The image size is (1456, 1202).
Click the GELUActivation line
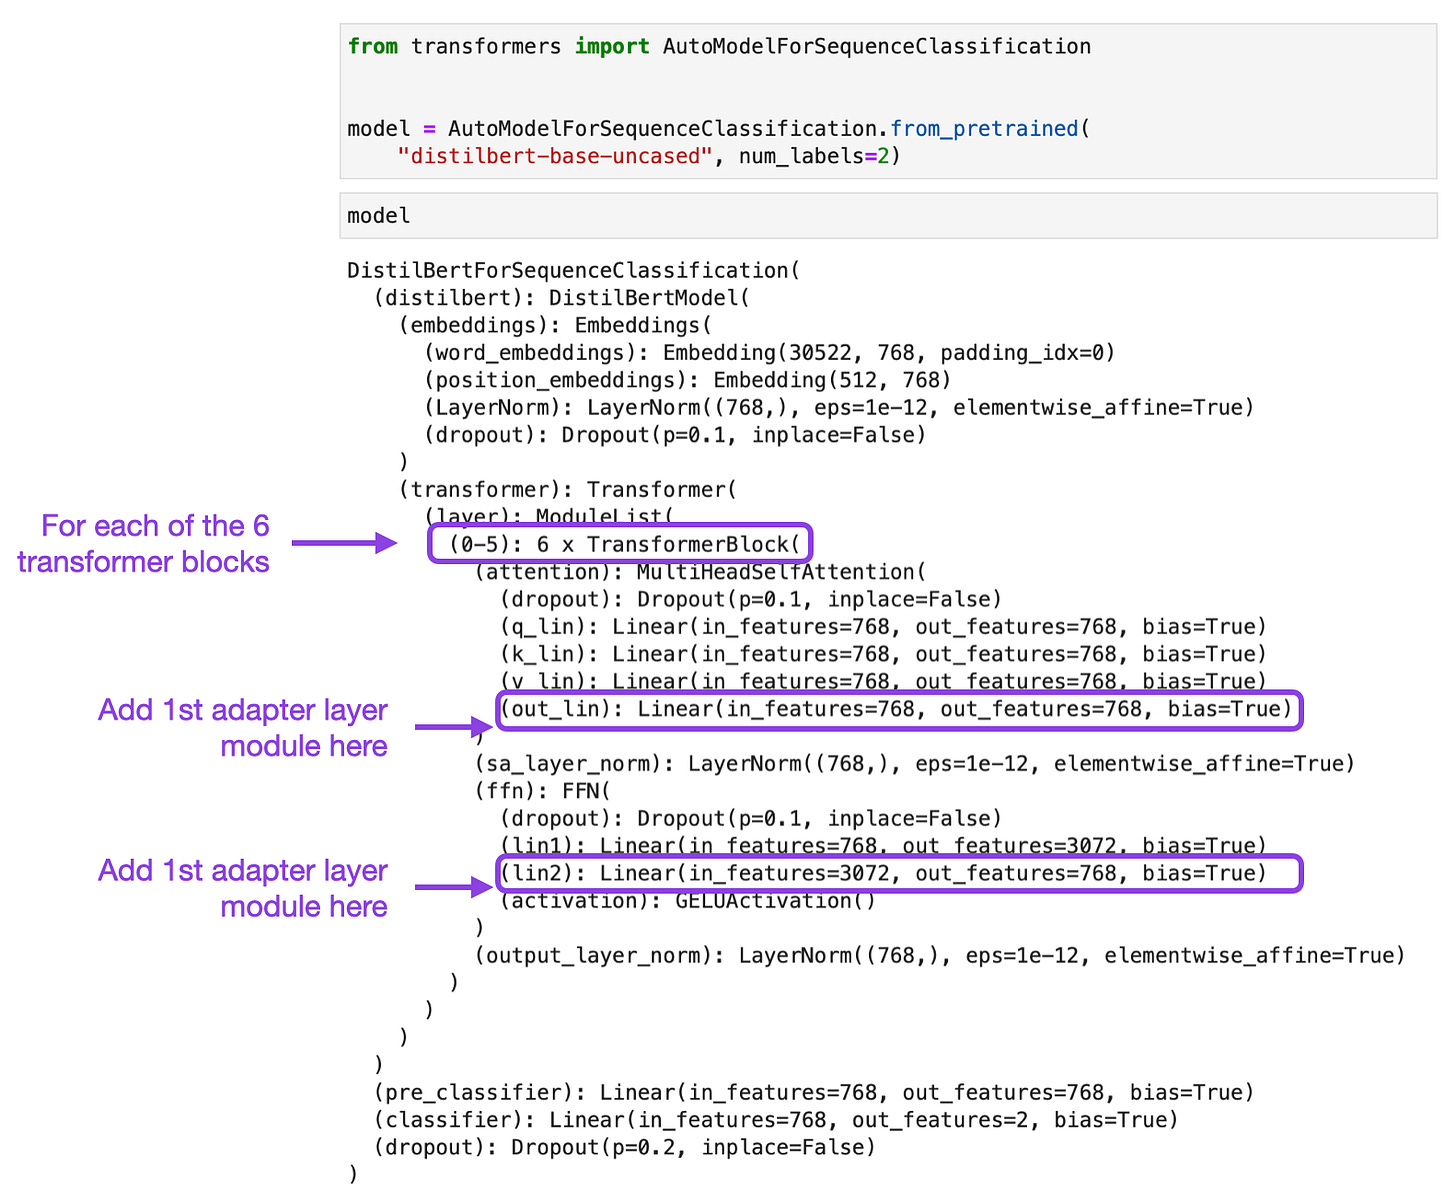coord(676,900)
